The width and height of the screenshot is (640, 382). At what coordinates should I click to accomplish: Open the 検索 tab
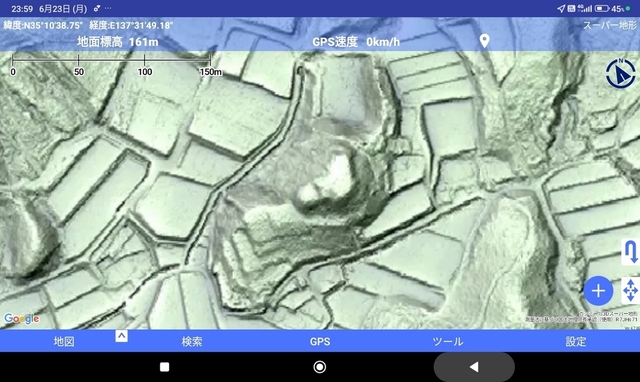pyautogui.click(x=192, y=341)
